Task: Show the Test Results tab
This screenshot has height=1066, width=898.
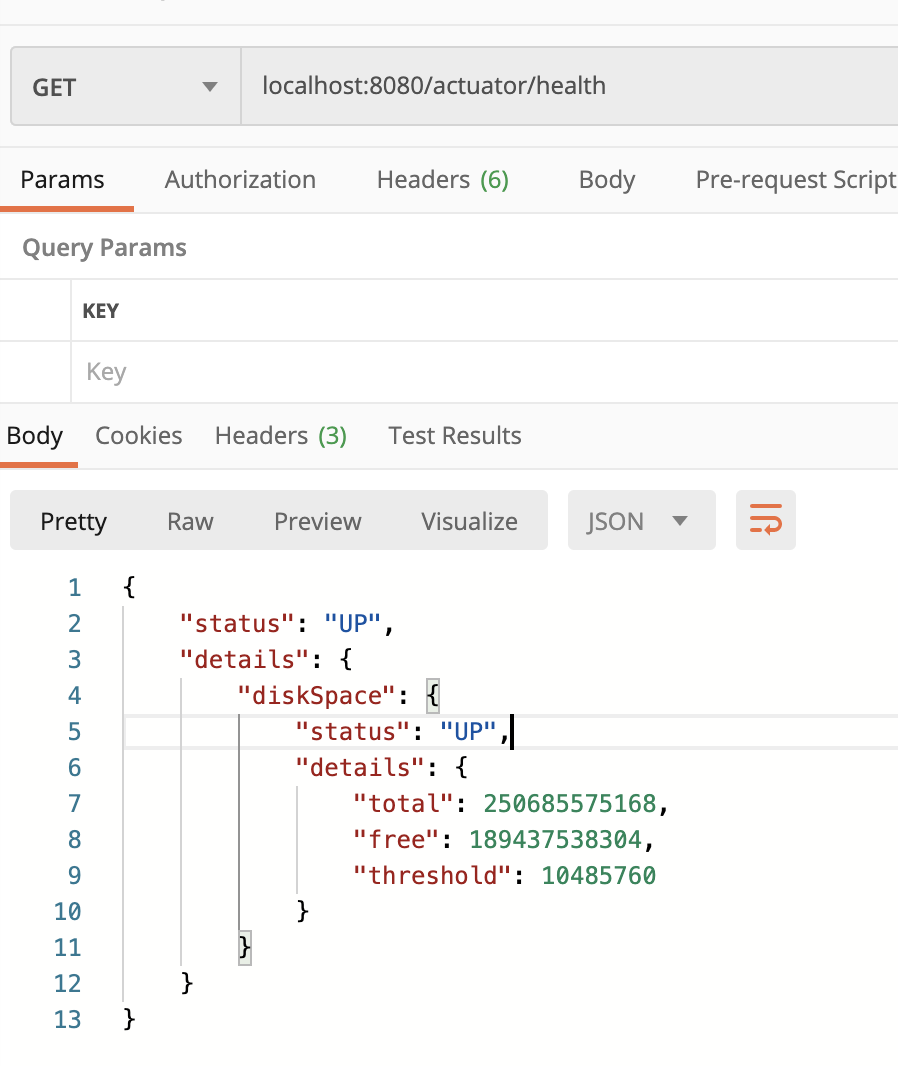Action: [x=455, y=436]
